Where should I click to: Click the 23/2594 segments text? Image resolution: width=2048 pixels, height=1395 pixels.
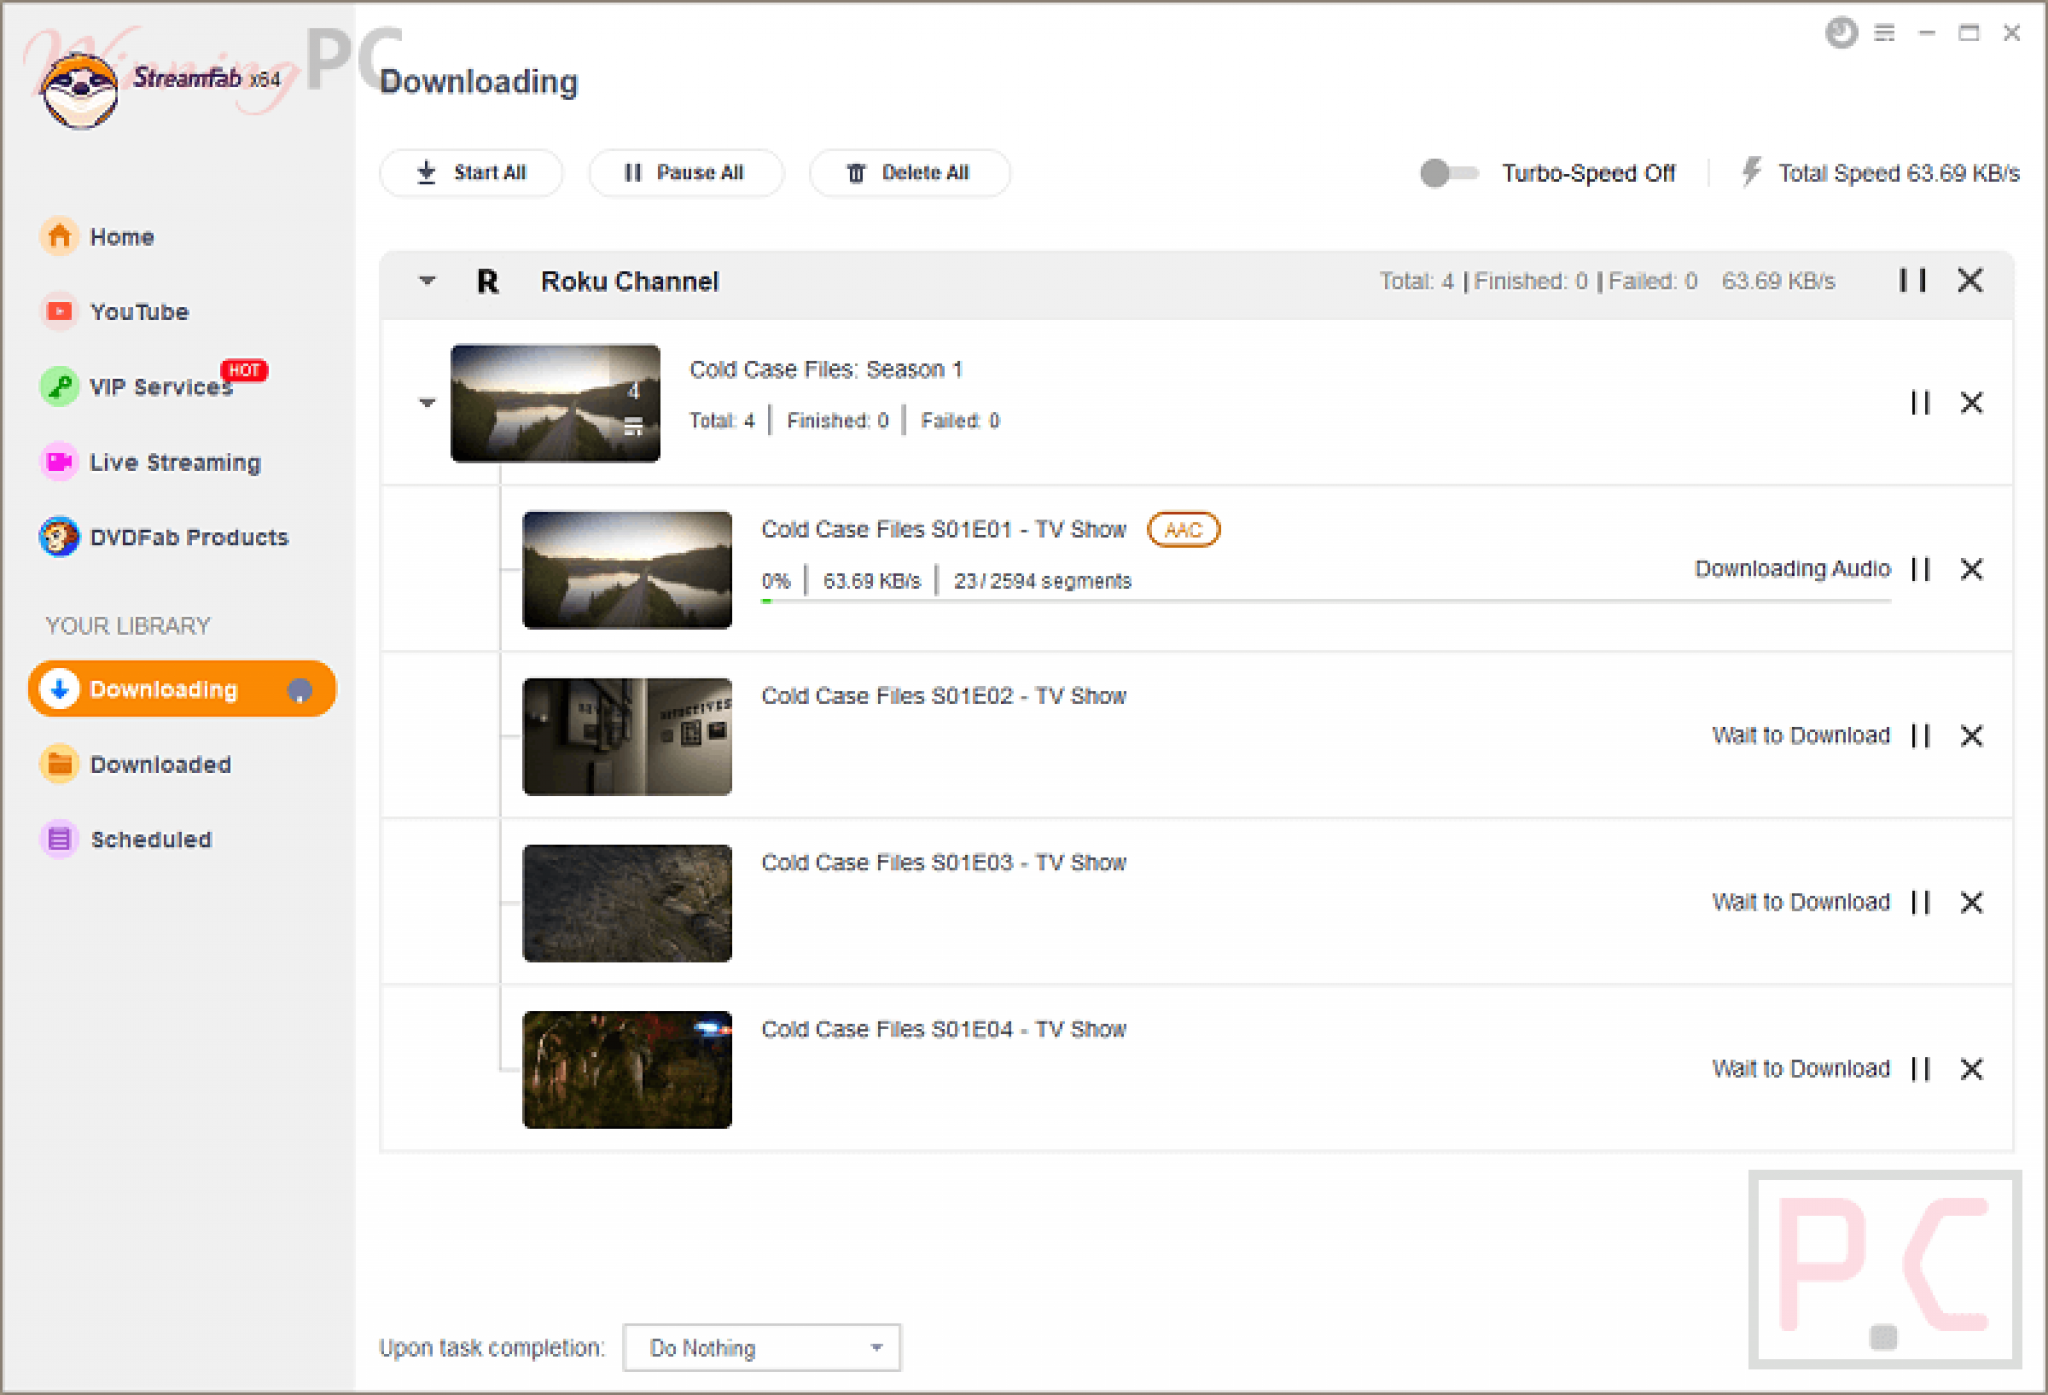1042,581
